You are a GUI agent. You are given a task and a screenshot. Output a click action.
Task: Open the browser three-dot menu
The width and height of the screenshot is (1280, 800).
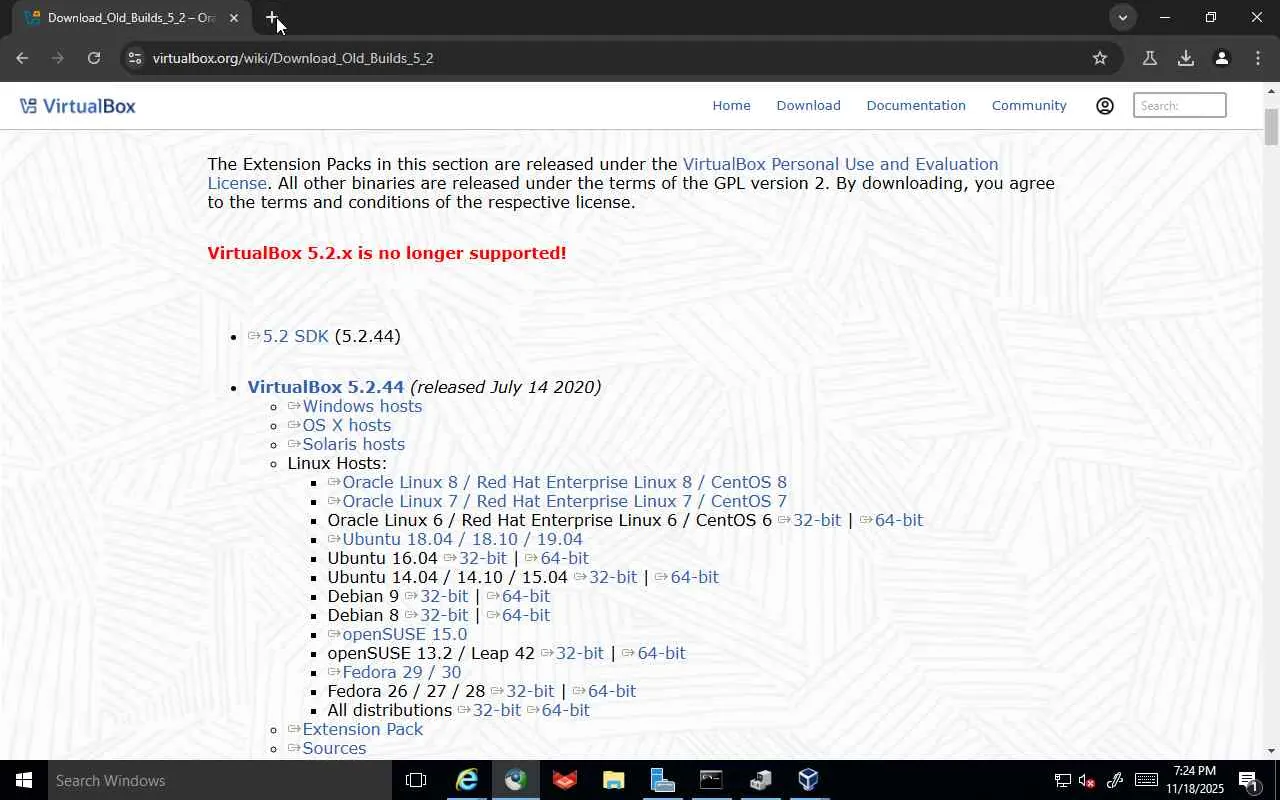(x=1258, y=58)
